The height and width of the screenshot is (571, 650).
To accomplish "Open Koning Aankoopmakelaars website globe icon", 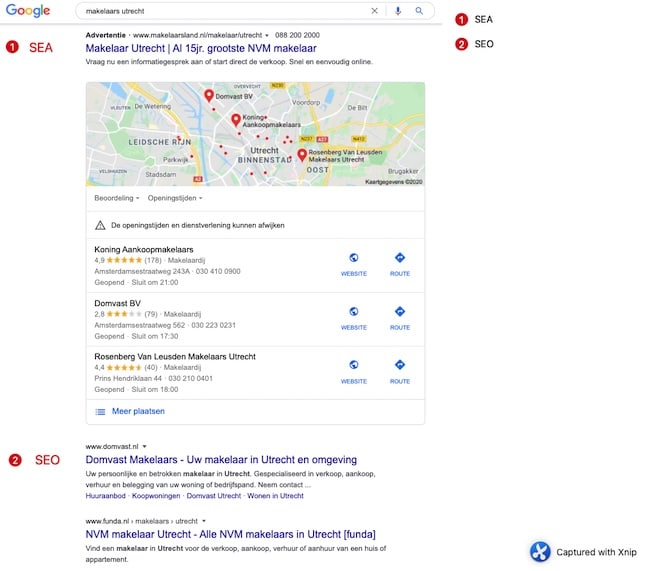I will coord(354,258).
